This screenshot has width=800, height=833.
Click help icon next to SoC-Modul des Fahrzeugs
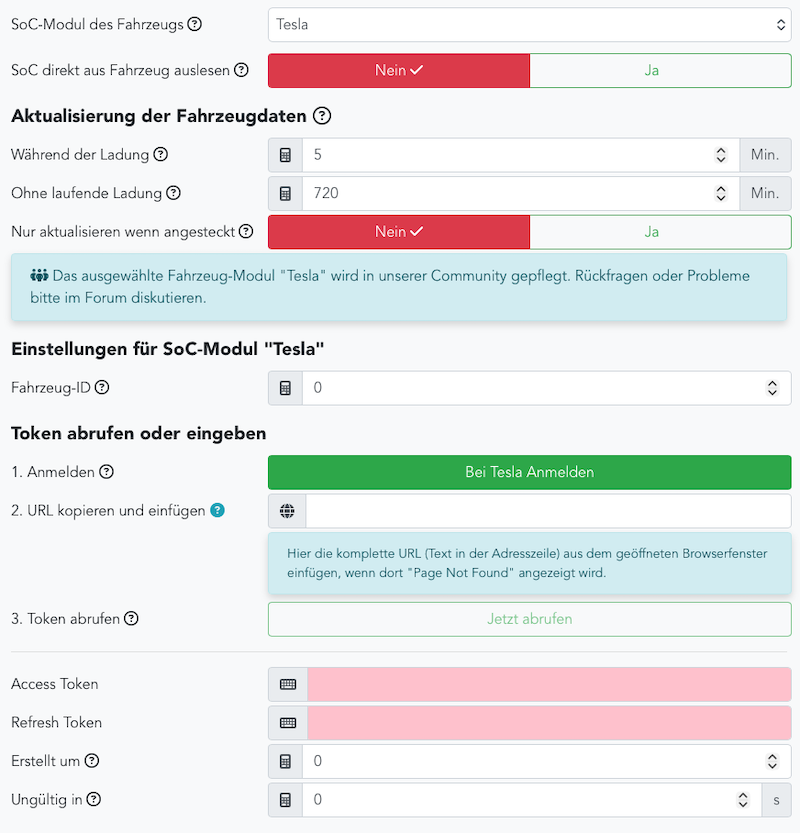coord(194,24)
